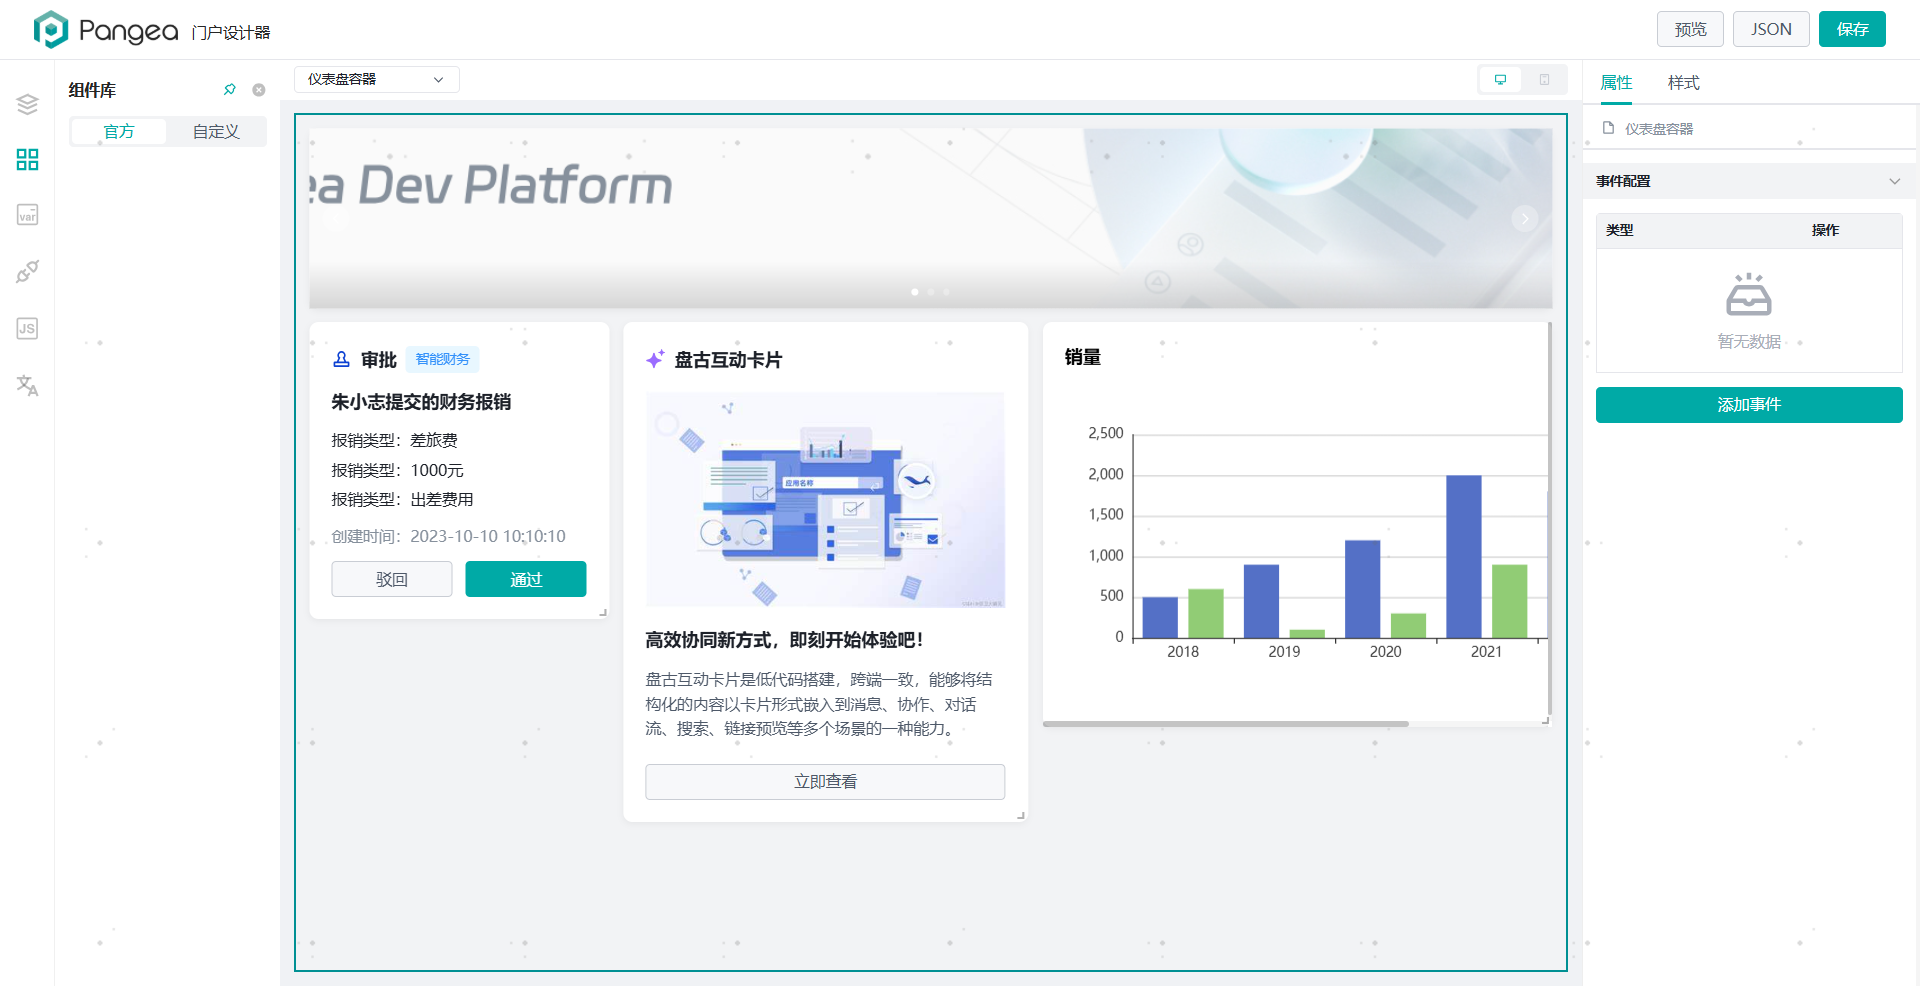This screenshot has height=989, width=1920.
Task: Click the 销量 chart horizontal scrollbar
Action: 1225,724
